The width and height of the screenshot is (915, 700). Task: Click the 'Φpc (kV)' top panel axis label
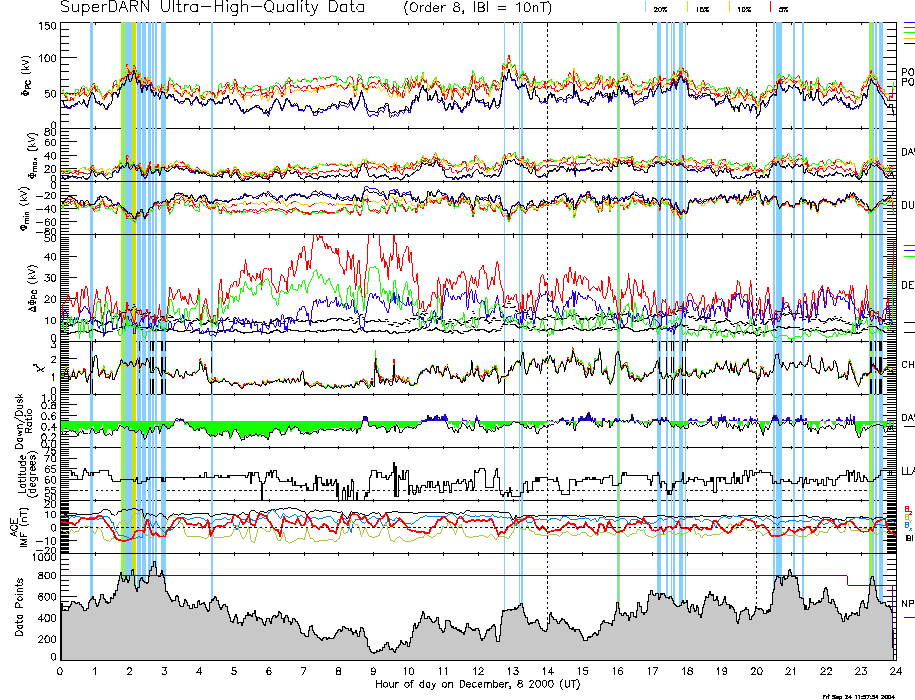pos(27,76)
